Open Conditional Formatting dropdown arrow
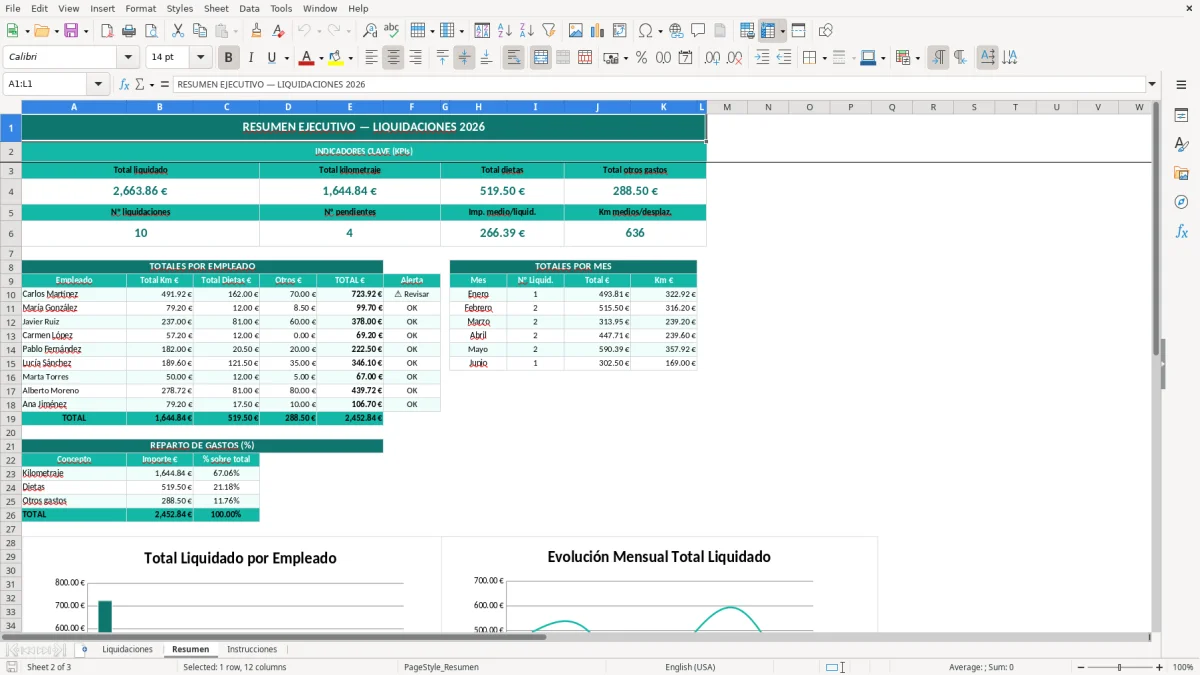Screen dimensions: 1200x675 tap(917, 58)
